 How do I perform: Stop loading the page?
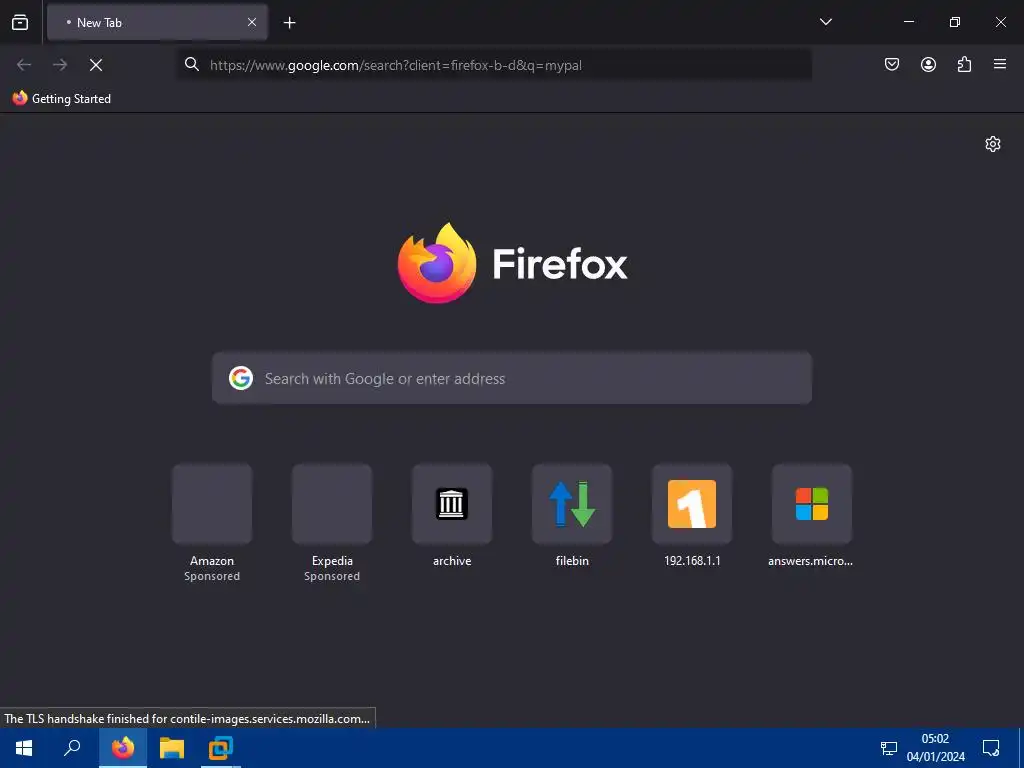(96, 65)
